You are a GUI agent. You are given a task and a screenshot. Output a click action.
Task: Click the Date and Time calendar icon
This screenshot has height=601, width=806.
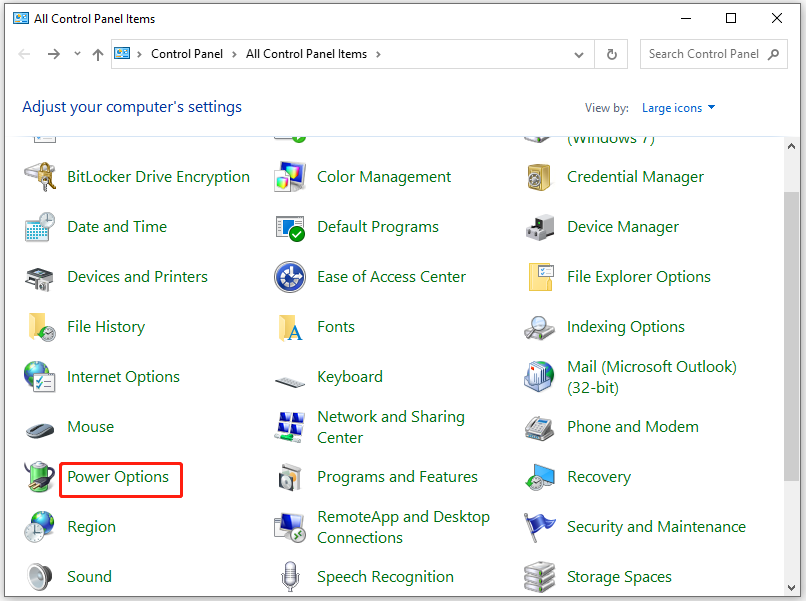[x=40, y=227]
